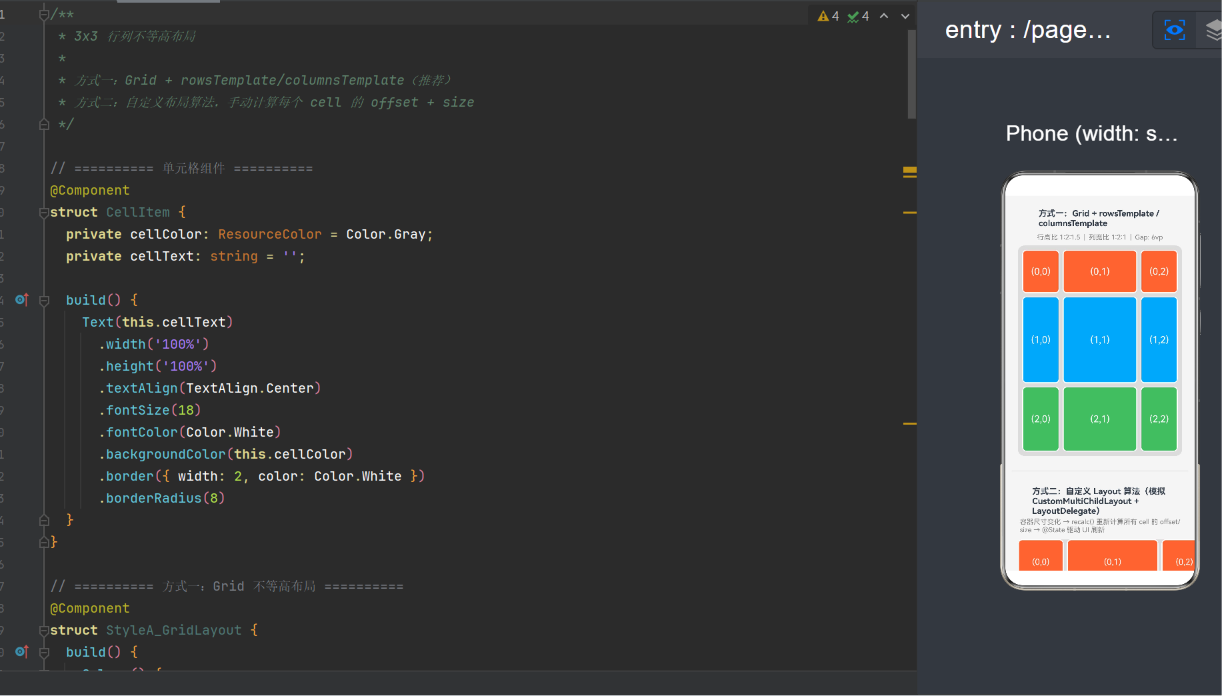
Task: Click "StyleA_GridLayout" struct name
Action: pyautogui.click(x=174, y=630)
